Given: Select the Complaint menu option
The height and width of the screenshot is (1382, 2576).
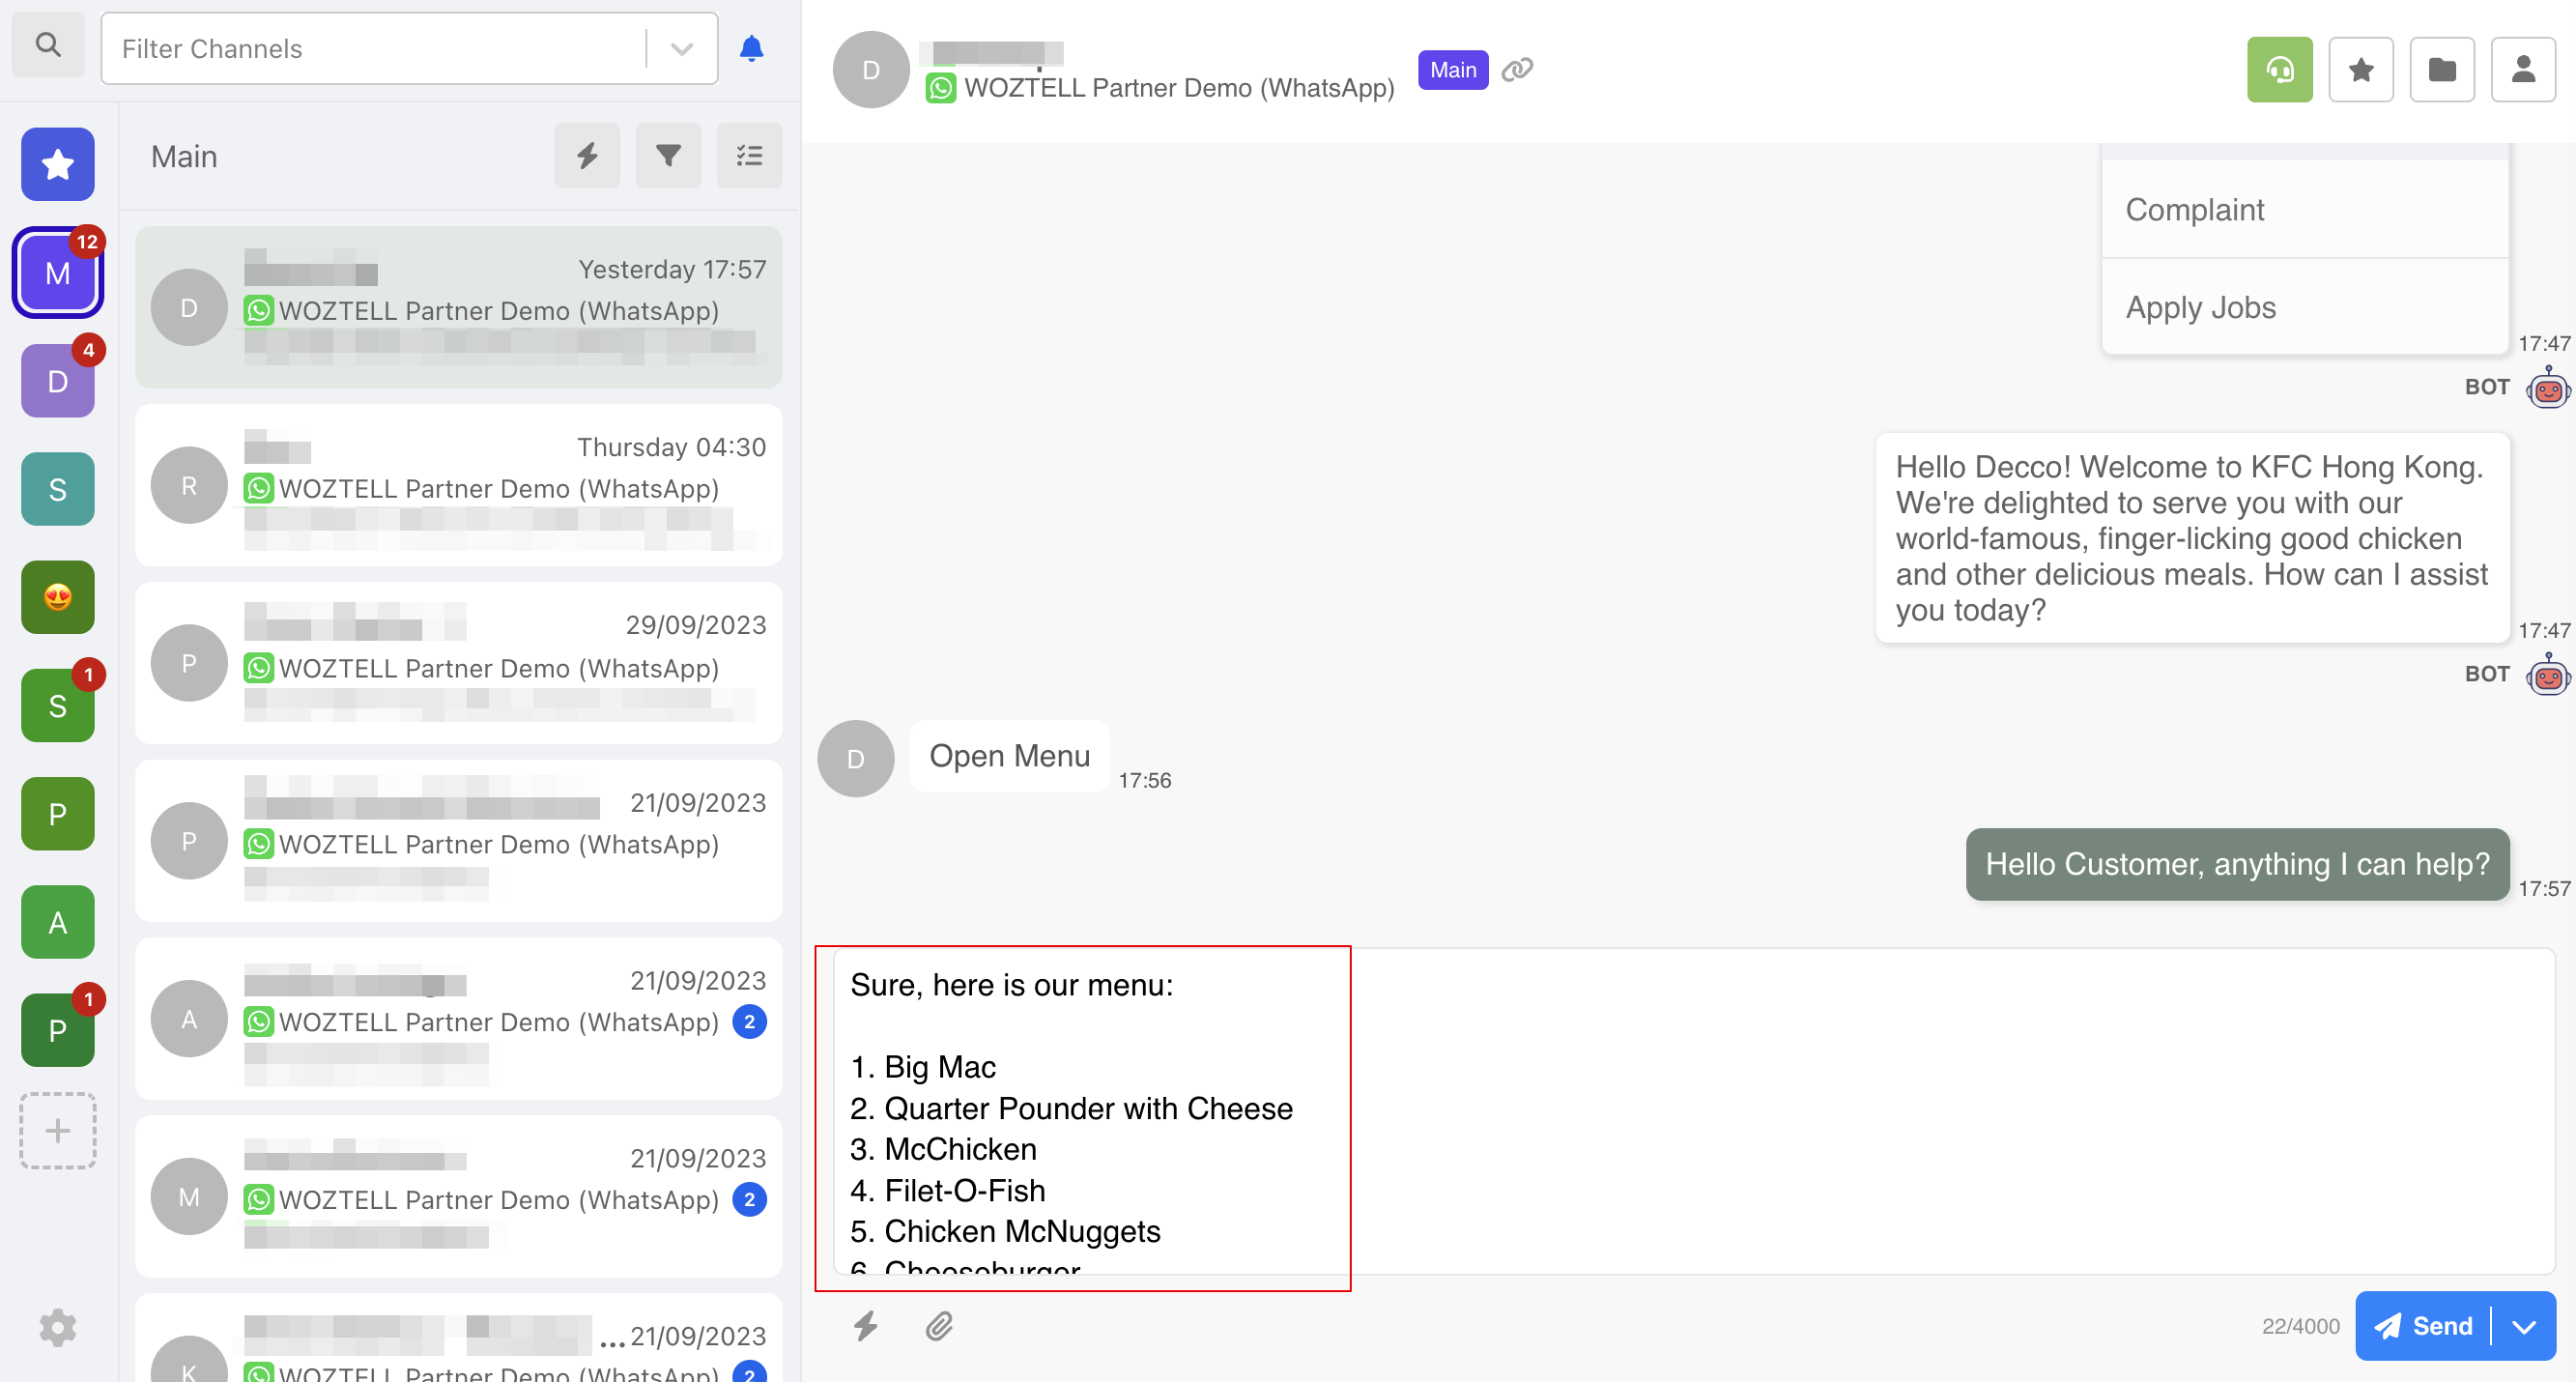Looking at the screenshot, I should pos(2194,210).
